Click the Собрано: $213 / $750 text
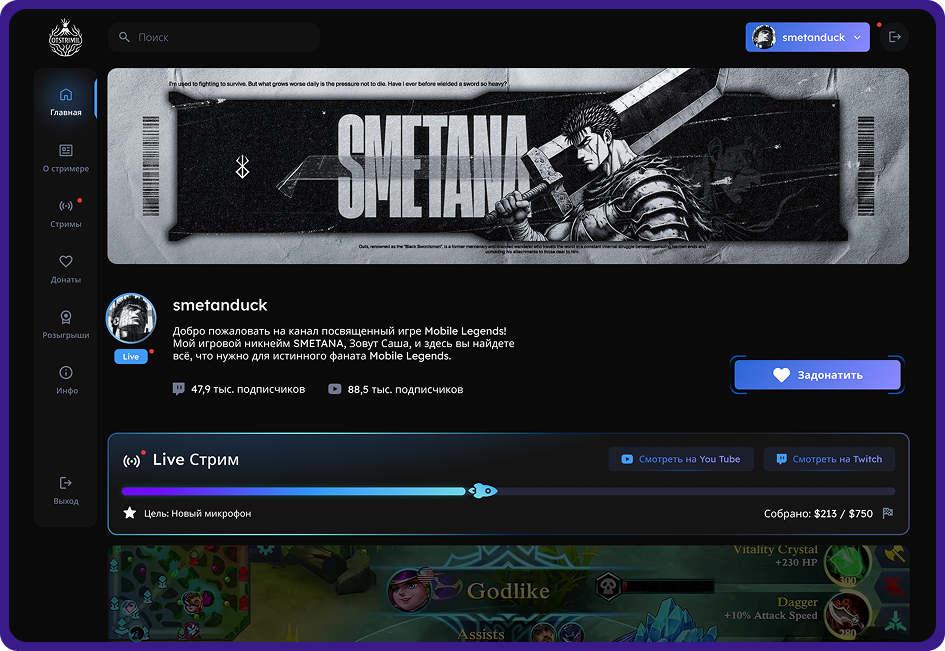Screen dimensions: 945x651 coord(818,514)
